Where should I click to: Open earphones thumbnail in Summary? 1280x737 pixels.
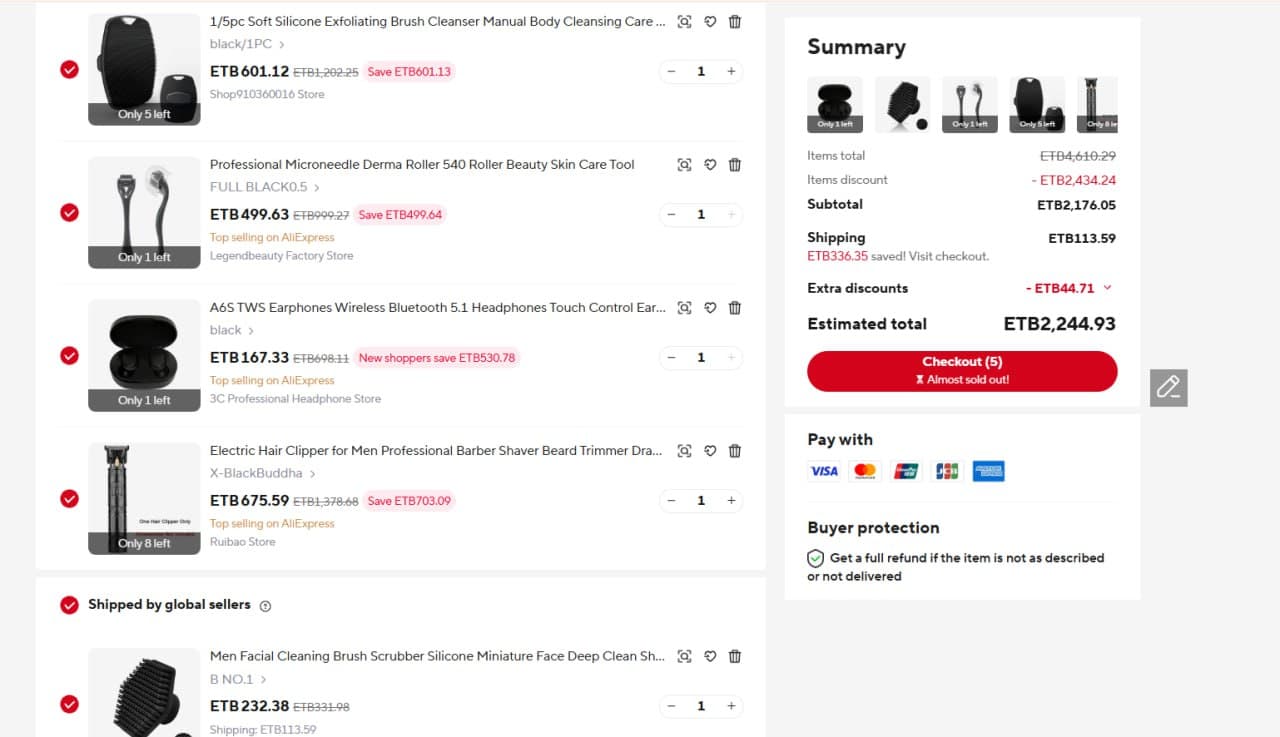click(x=835, y=104)
